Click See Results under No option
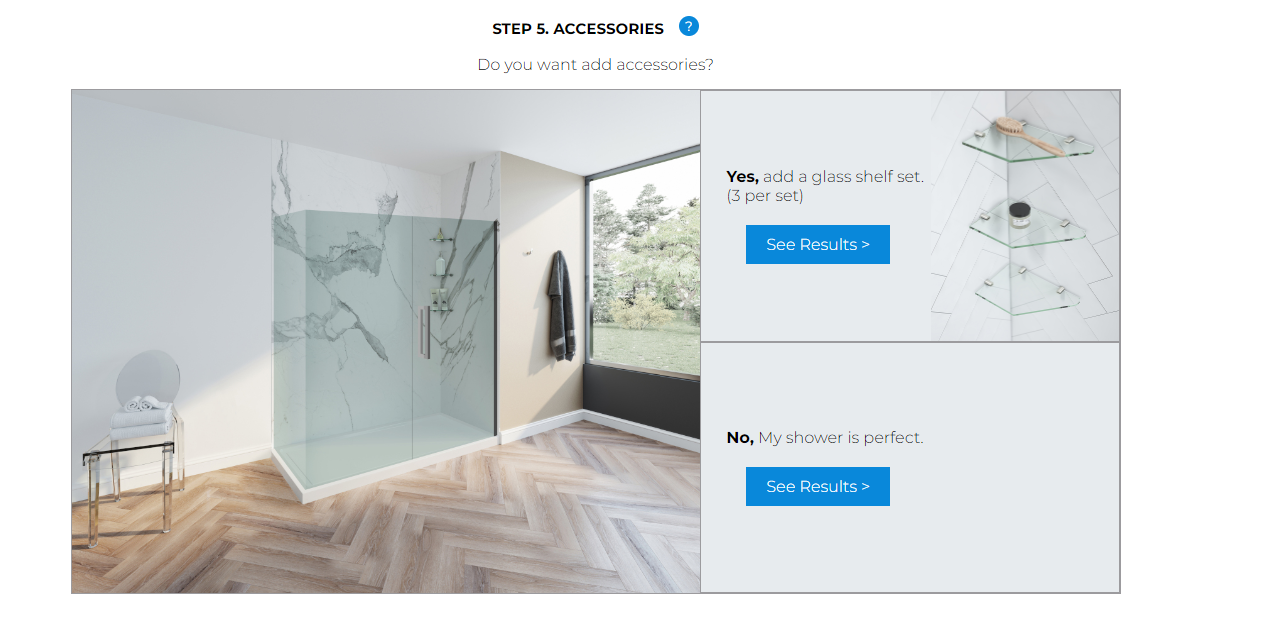1279x630 pixels. click(817, 486)
